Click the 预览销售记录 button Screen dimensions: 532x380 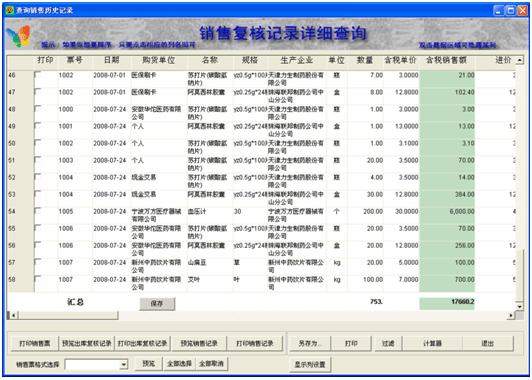click(x=199, y=343)
